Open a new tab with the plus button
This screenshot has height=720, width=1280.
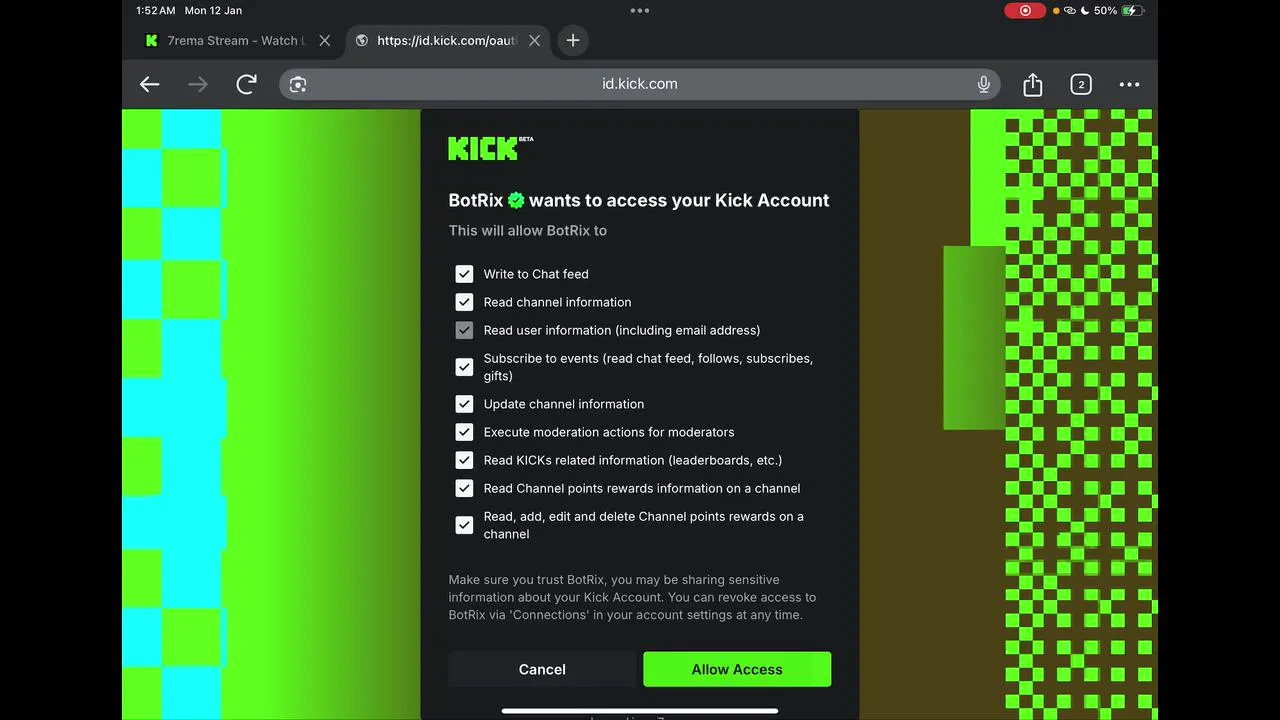coord(573,41)
